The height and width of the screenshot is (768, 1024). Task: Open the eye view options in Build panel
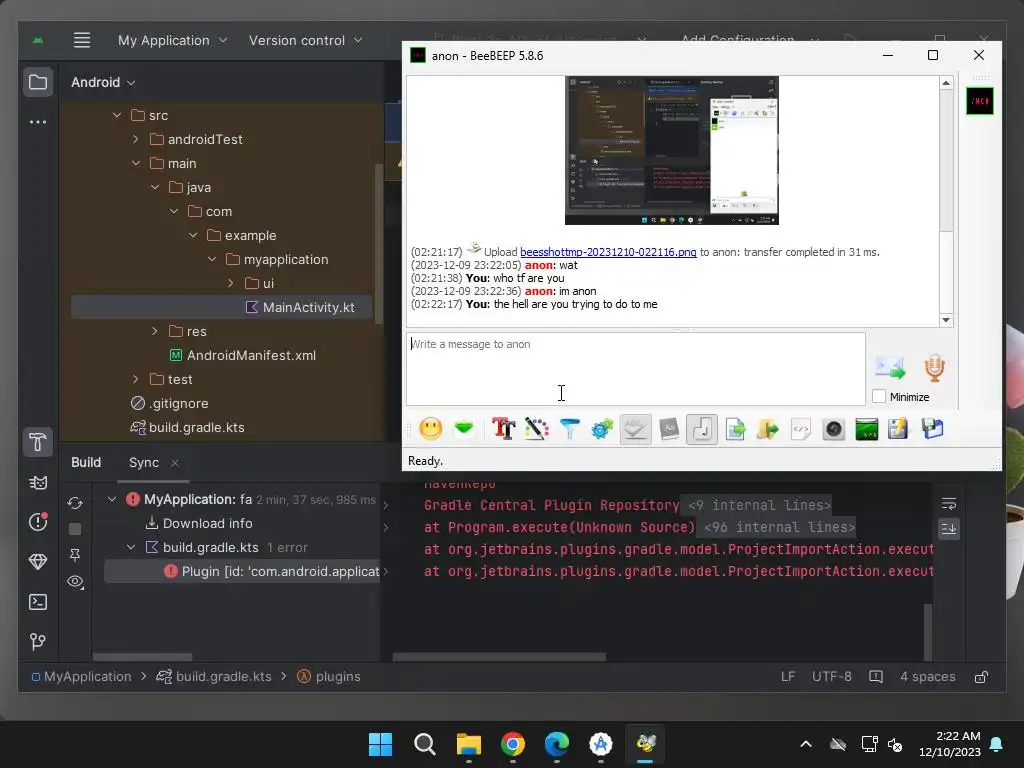tap(75, 581)
